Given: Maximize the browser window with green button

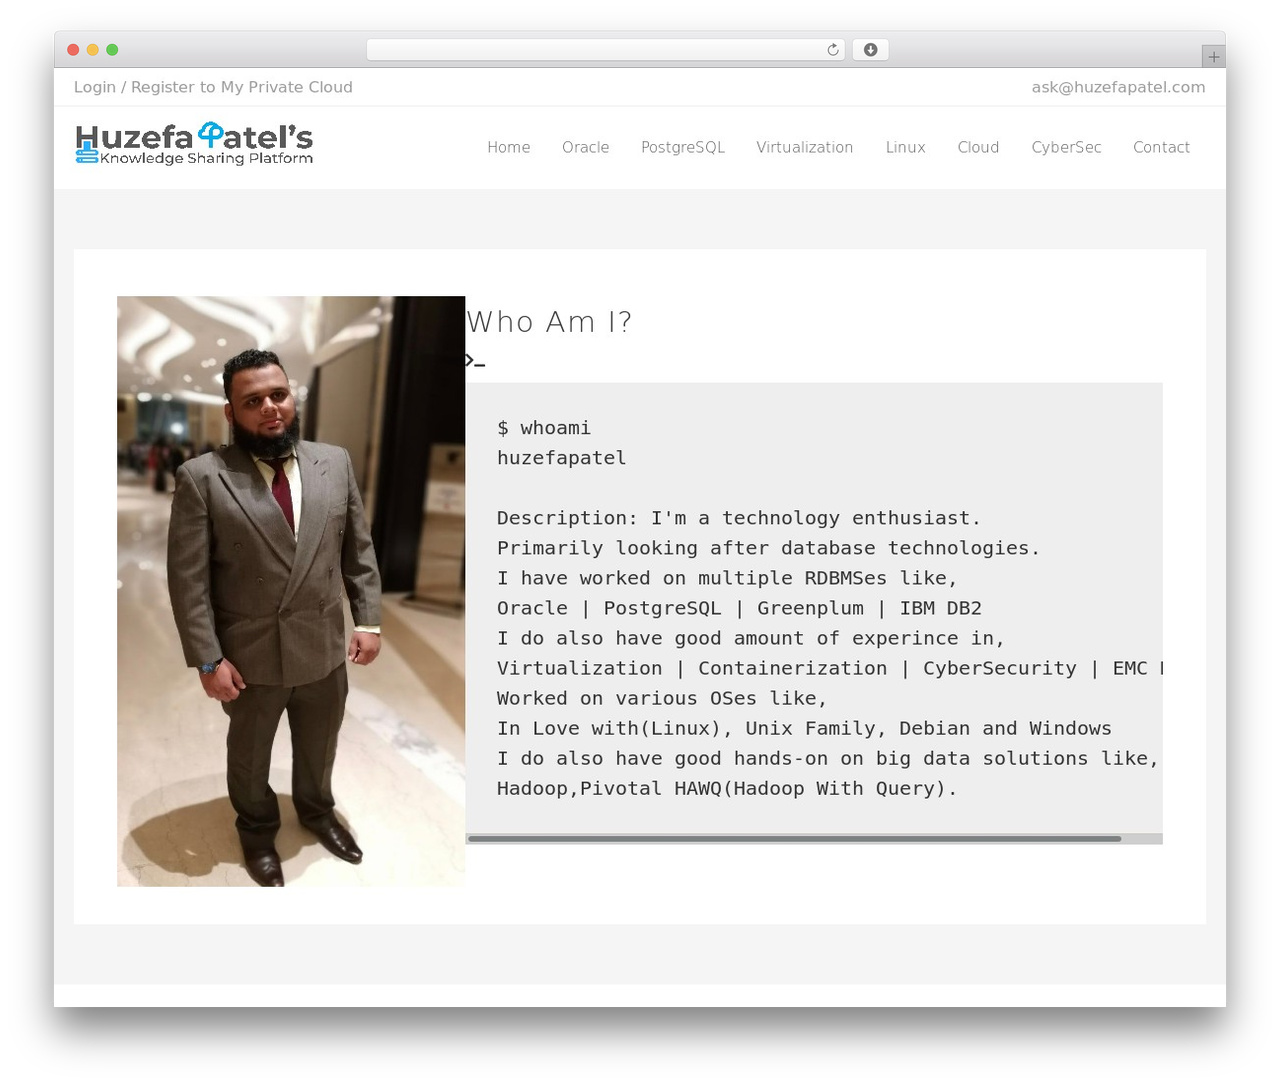Looking at the screenshot, I should (x=112, y=50).
